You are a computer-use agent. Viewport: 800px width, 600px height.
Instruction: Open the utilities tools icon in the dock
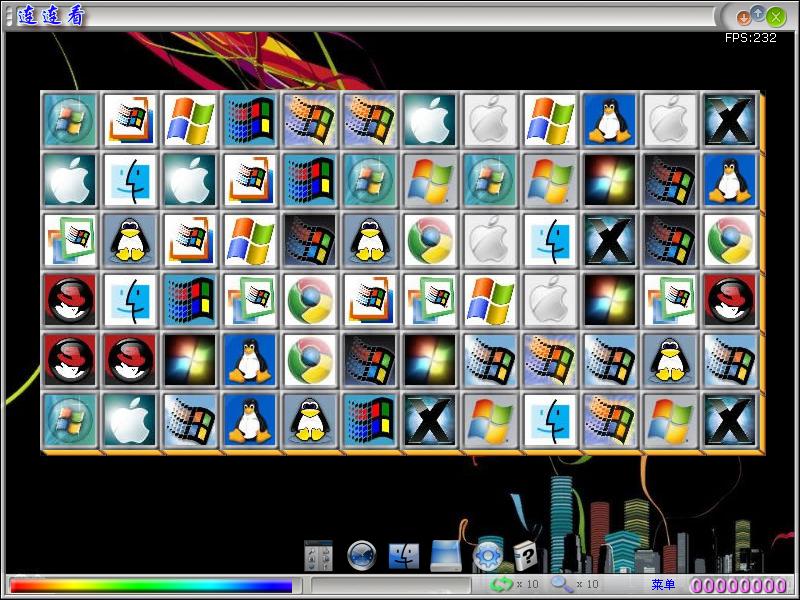[318, 555]
